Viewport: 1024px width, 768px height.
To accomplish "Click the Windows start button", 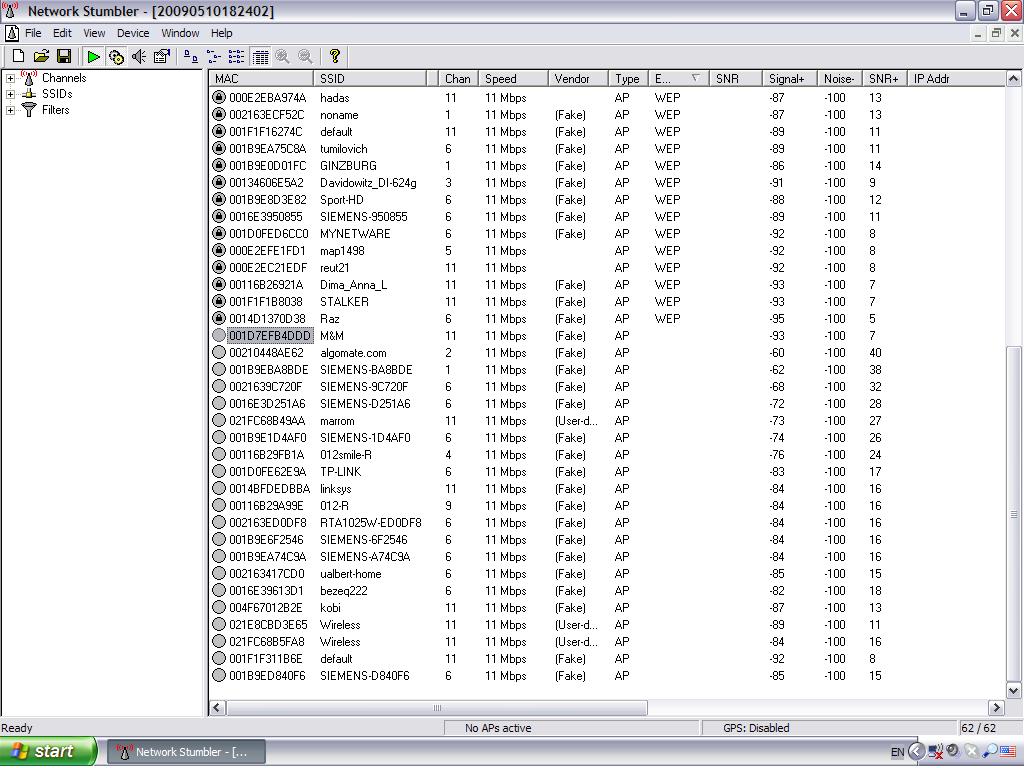I will (x=48, y=752).
